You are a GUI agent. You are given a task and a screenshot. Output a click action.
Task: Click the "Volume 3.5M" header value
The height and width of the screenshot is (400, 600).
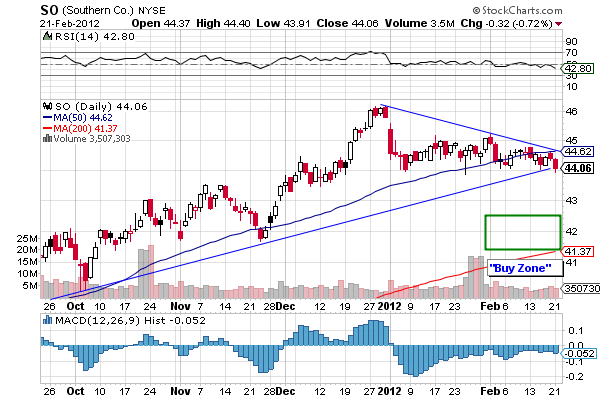click(419, 23)
